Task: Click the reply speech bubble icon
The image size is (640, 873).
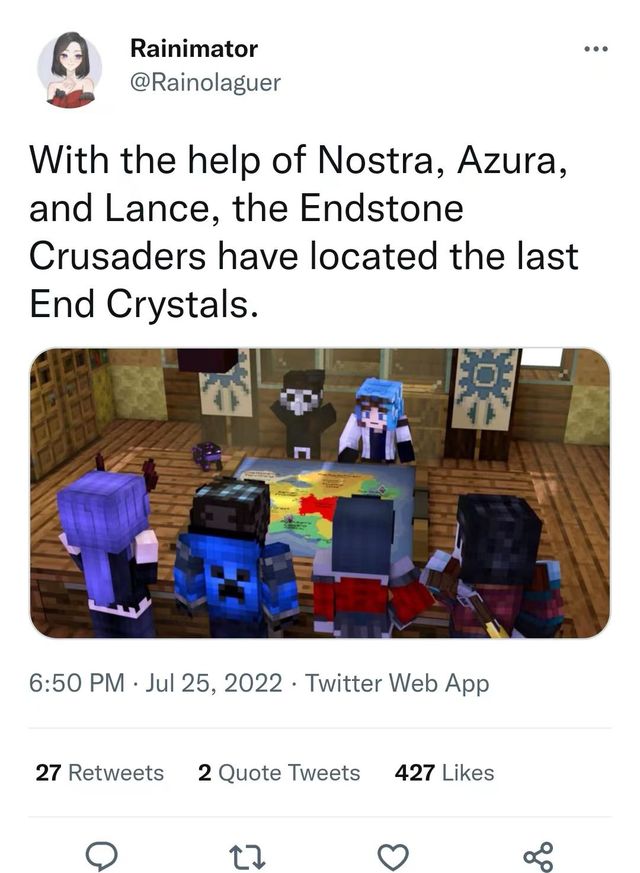Action: tap(101, 856)
